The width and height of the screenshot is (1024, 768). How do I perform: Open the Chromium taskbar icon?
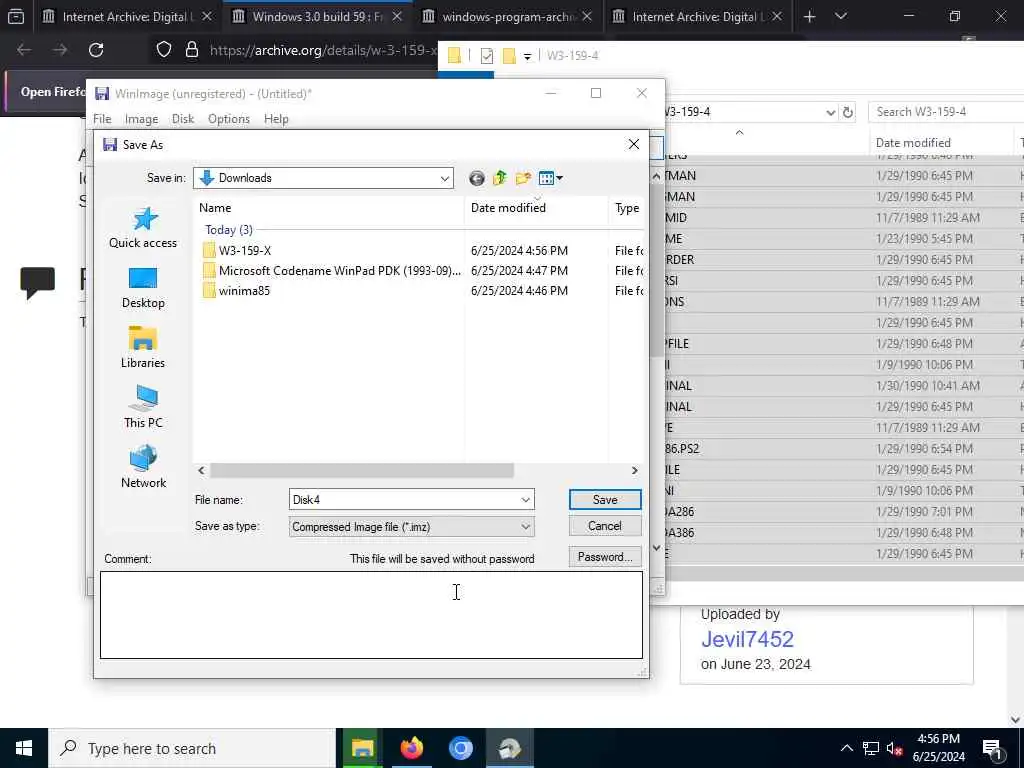[x=460, y=748]
